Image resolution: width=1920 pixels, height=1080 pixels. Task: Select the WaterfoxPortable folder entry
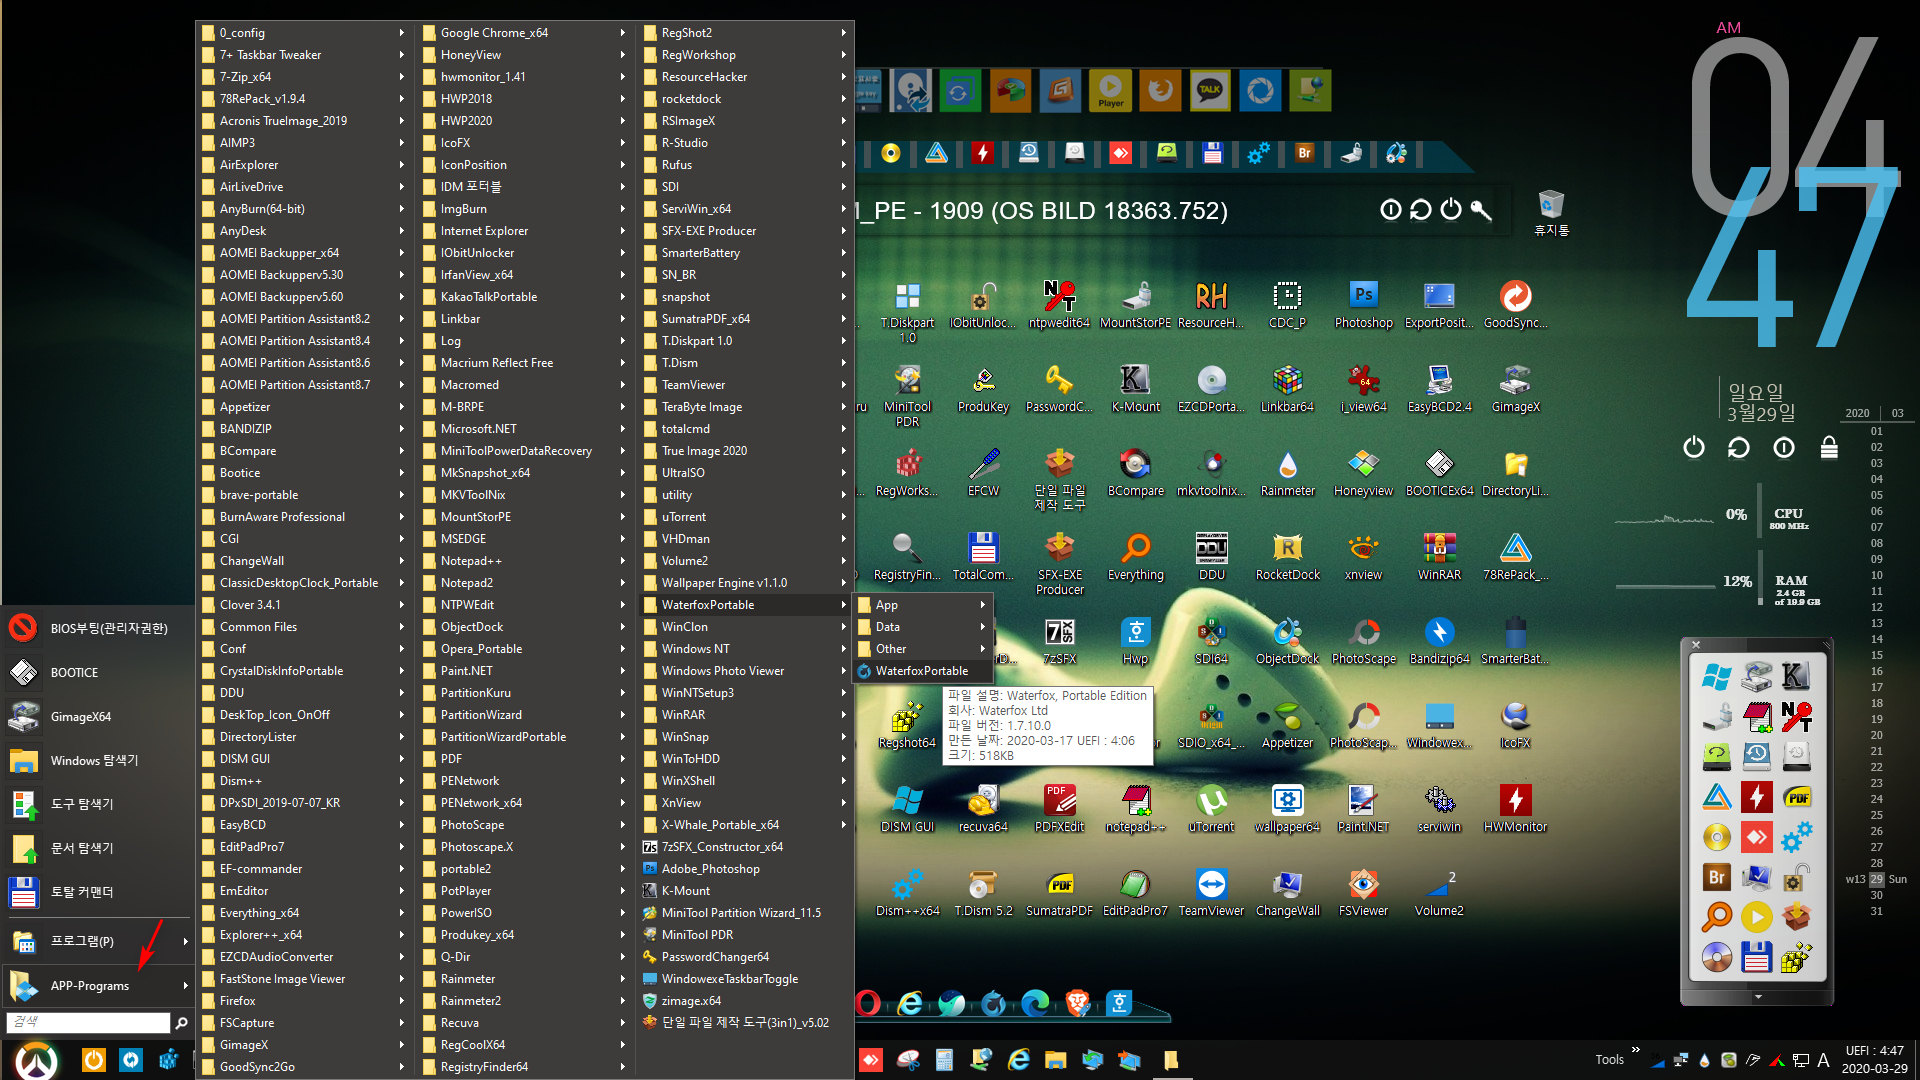(x=745, y=605)
